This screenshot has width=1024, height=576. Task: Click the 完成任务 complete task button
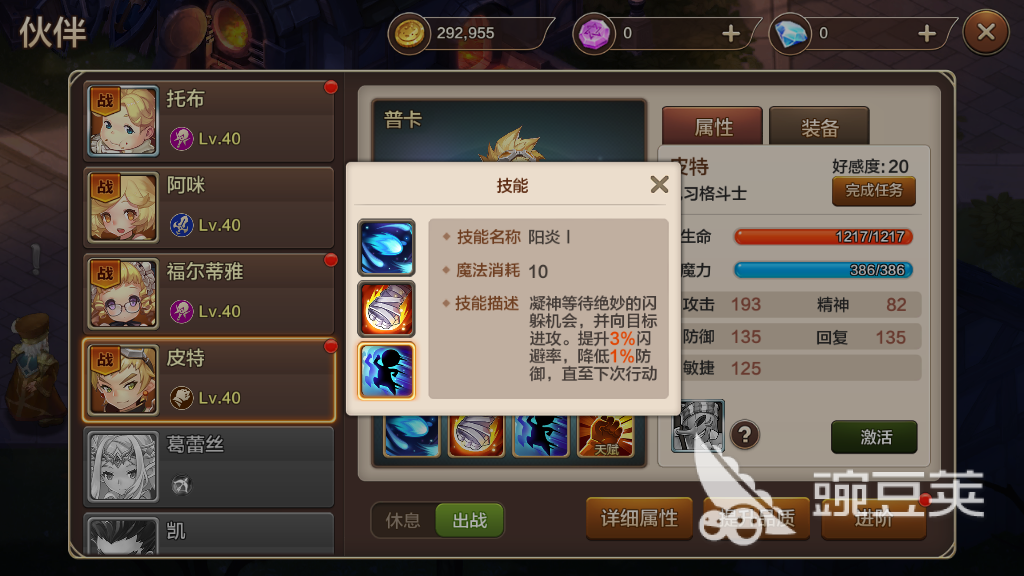[874, 191]
